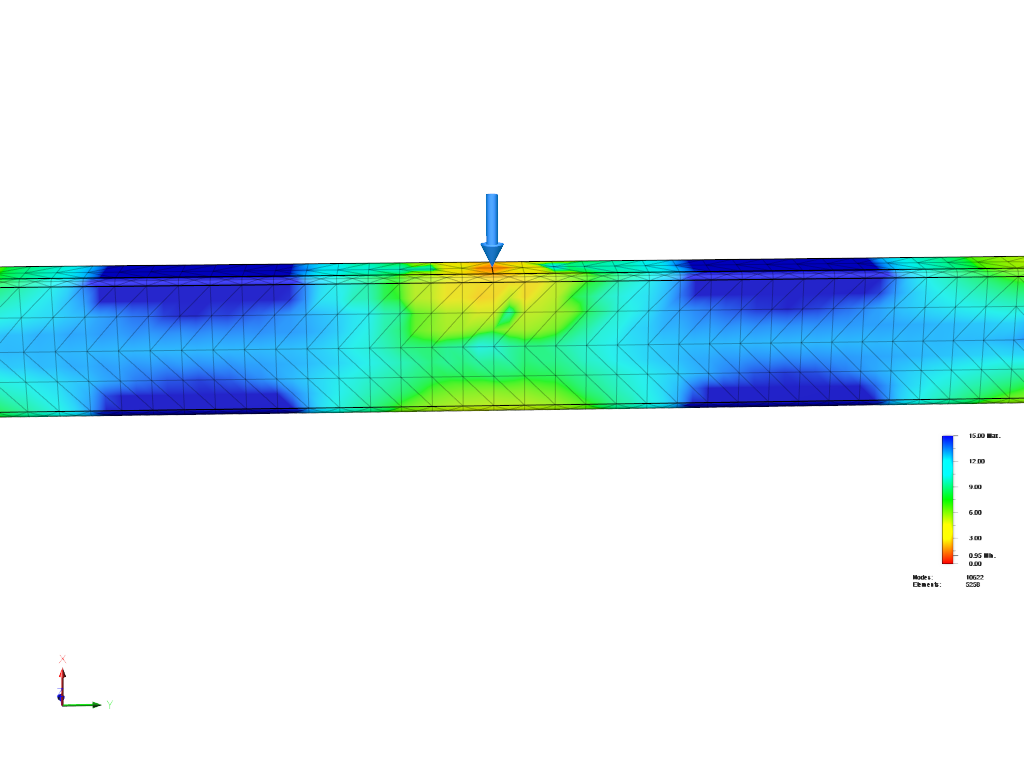Select the 3.00 legend tick value
Screen dimensions: 1024x768
click(975, 538)
